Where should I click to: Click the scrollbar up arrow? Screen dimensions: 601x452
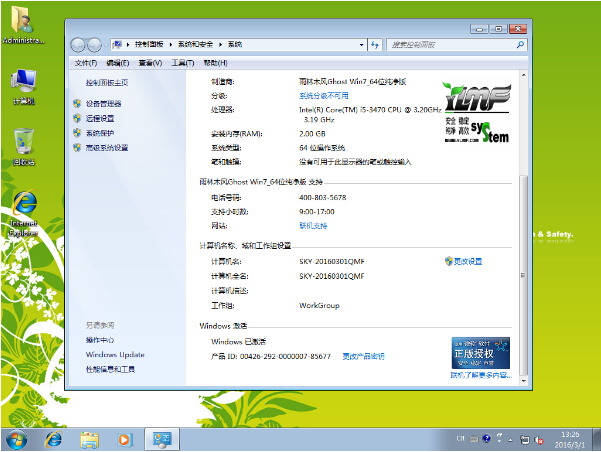523,75
